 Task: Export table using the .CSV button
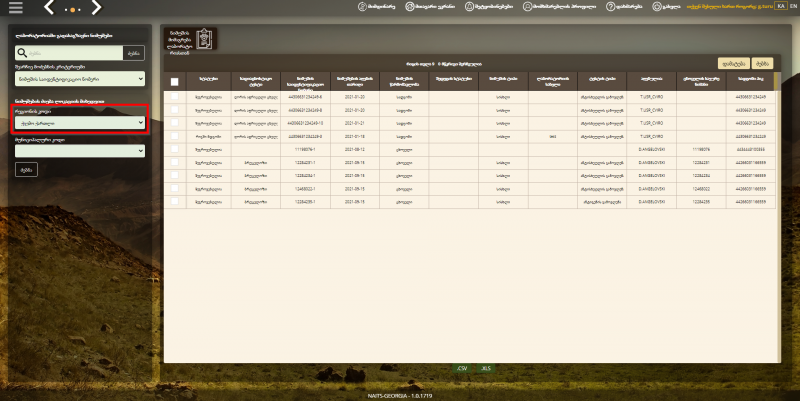click(462, 368)
